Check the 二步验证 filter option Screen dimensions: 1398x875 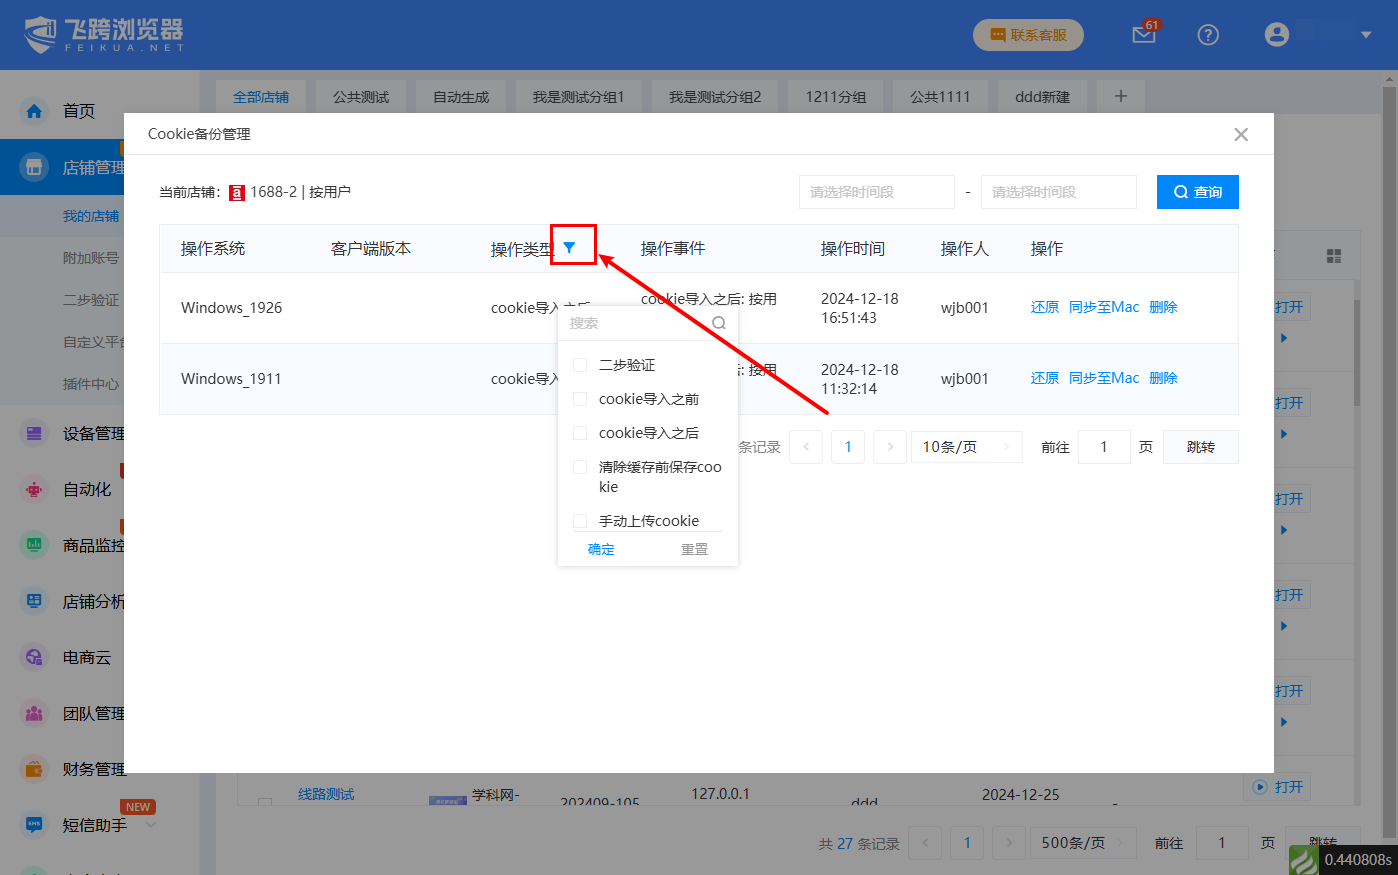click(x=580, y=366)
